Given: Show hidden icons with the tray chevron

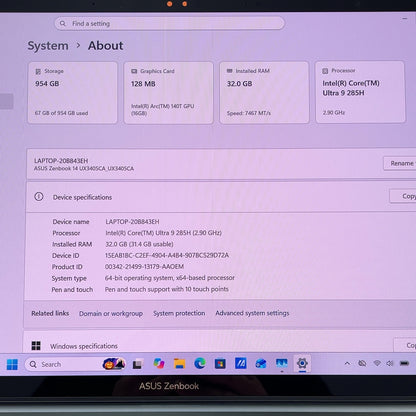Looking at the screenshot, I should [x=347, y=363].
